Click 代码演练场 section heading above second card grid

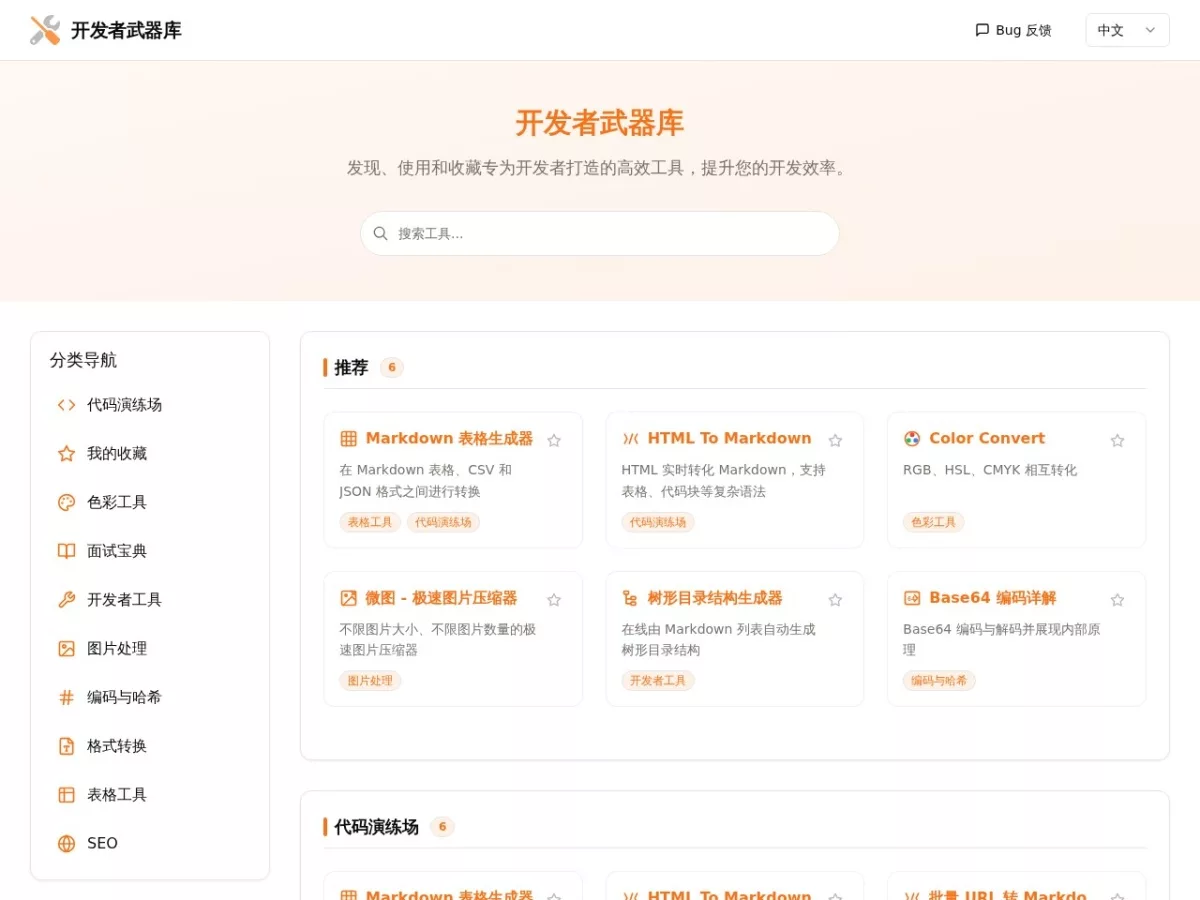pyautogui.click(x=376, y=827)
